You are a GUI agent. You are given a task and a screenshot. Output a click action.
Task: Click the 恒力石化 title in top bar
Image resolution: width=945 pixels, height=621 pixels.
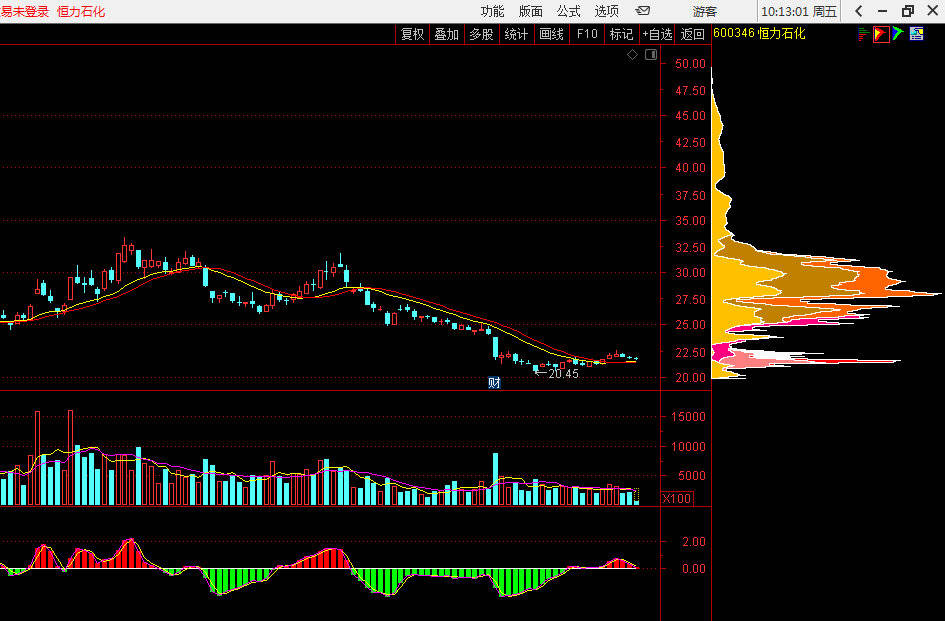[81, 11]
